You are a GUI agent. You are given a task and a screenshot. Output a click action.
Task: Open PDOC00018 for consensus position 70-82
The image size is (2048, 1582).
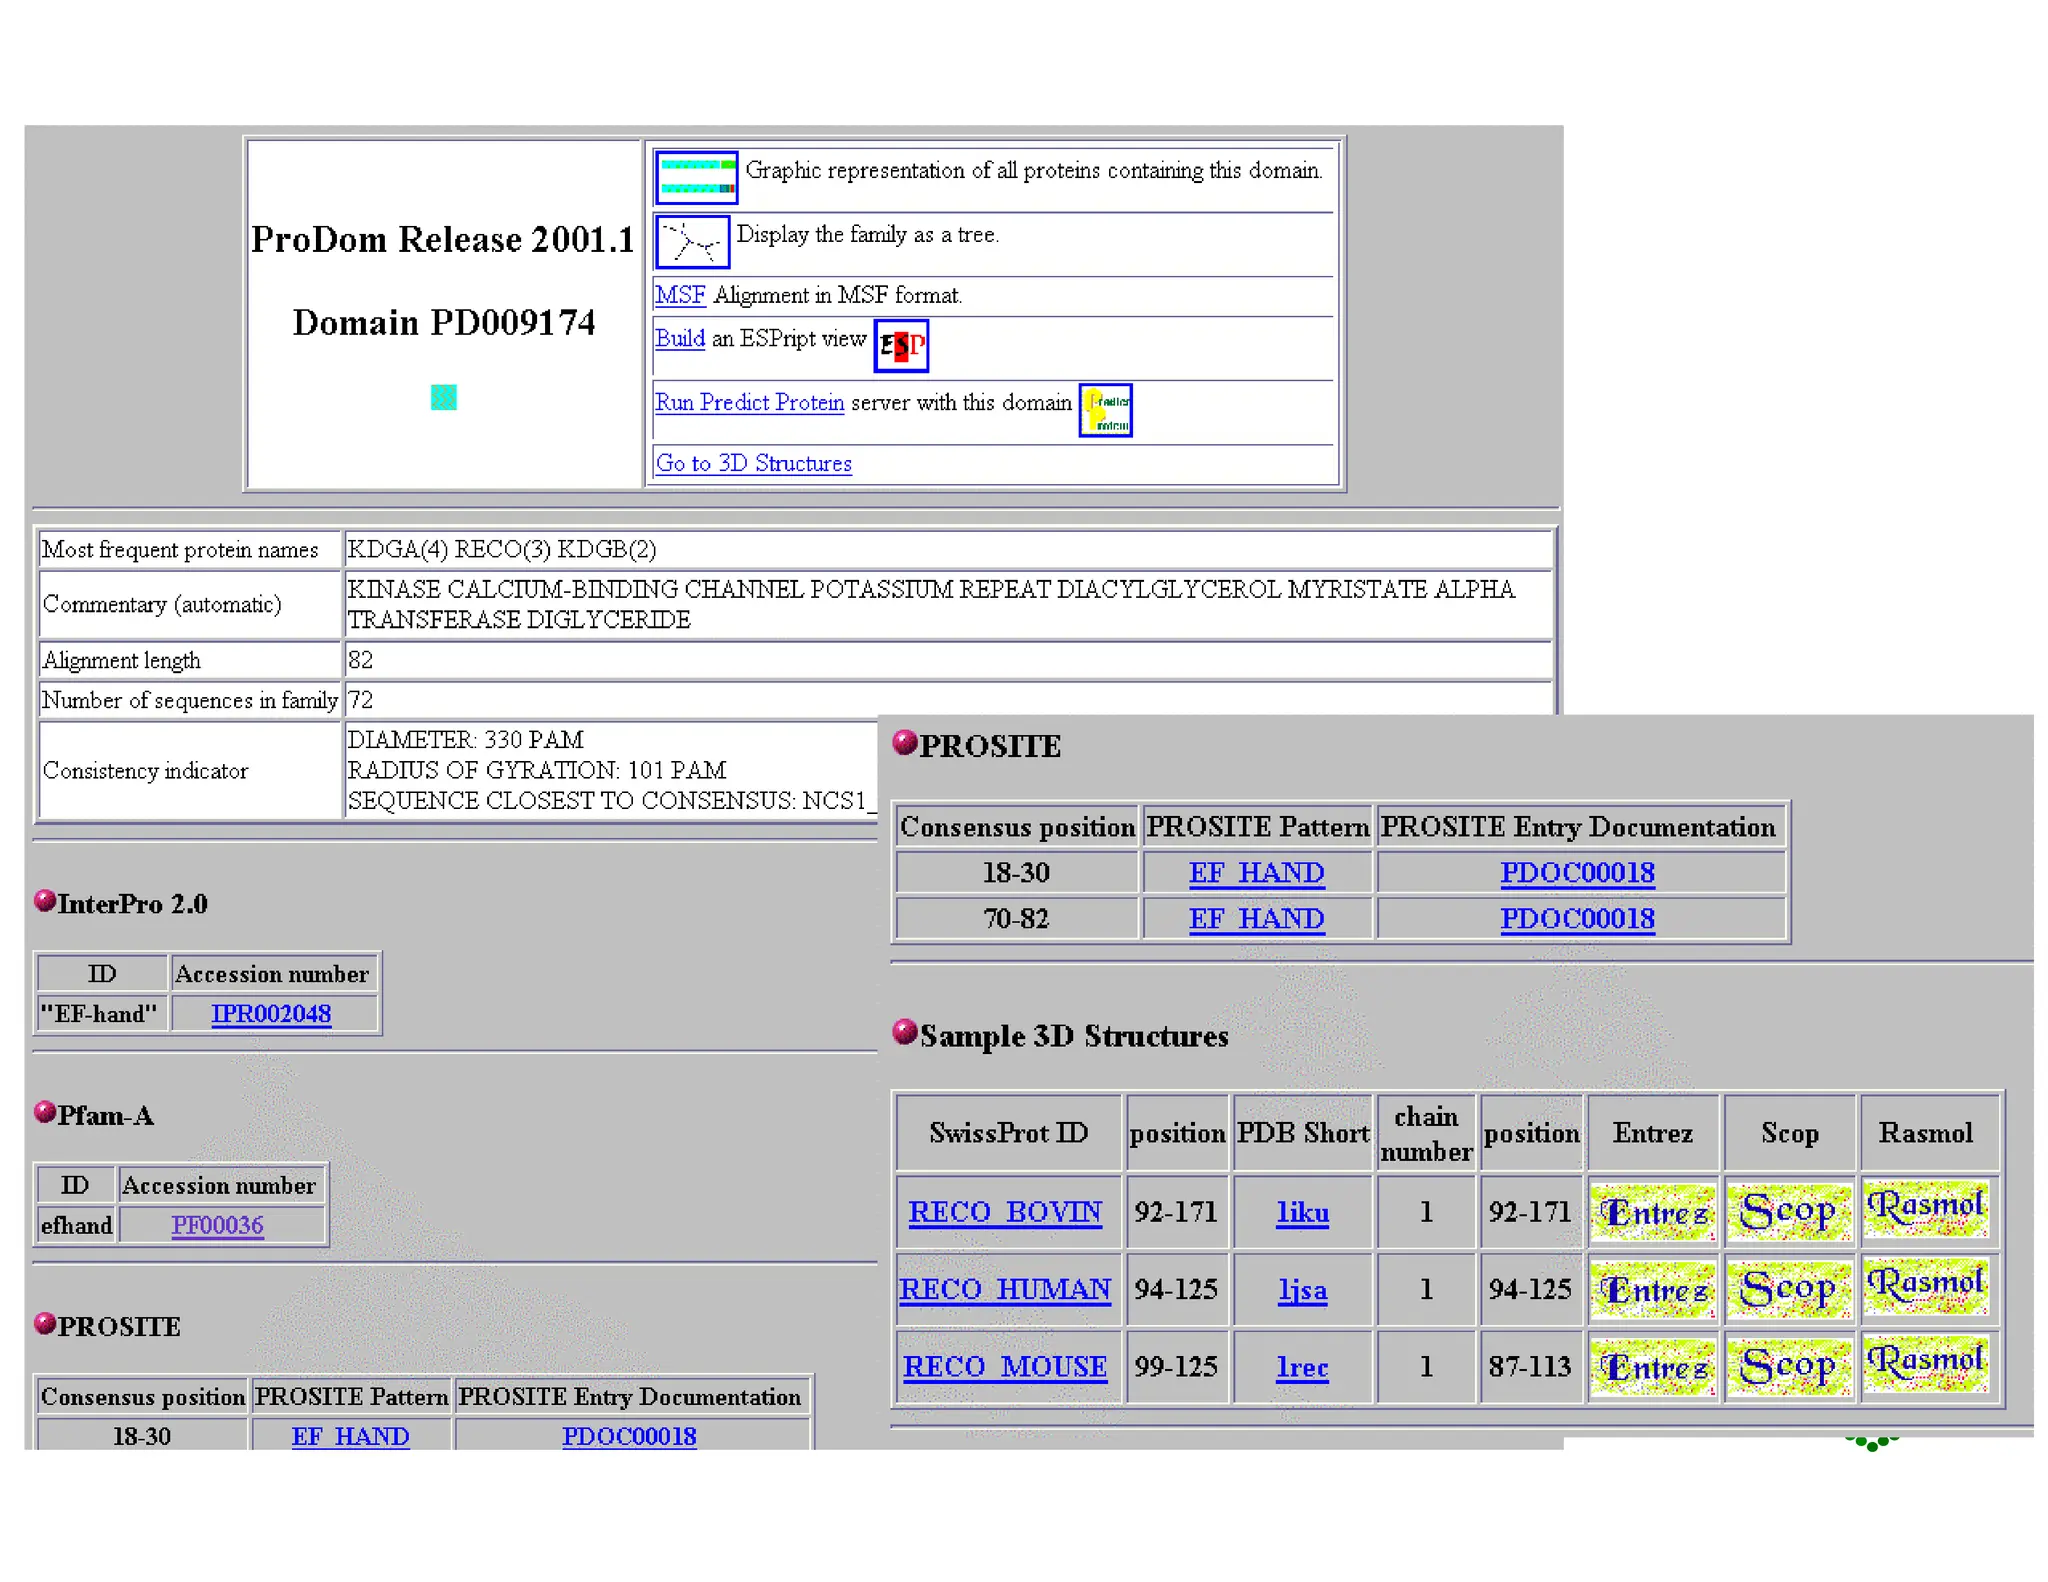[x=1577, y=918]
